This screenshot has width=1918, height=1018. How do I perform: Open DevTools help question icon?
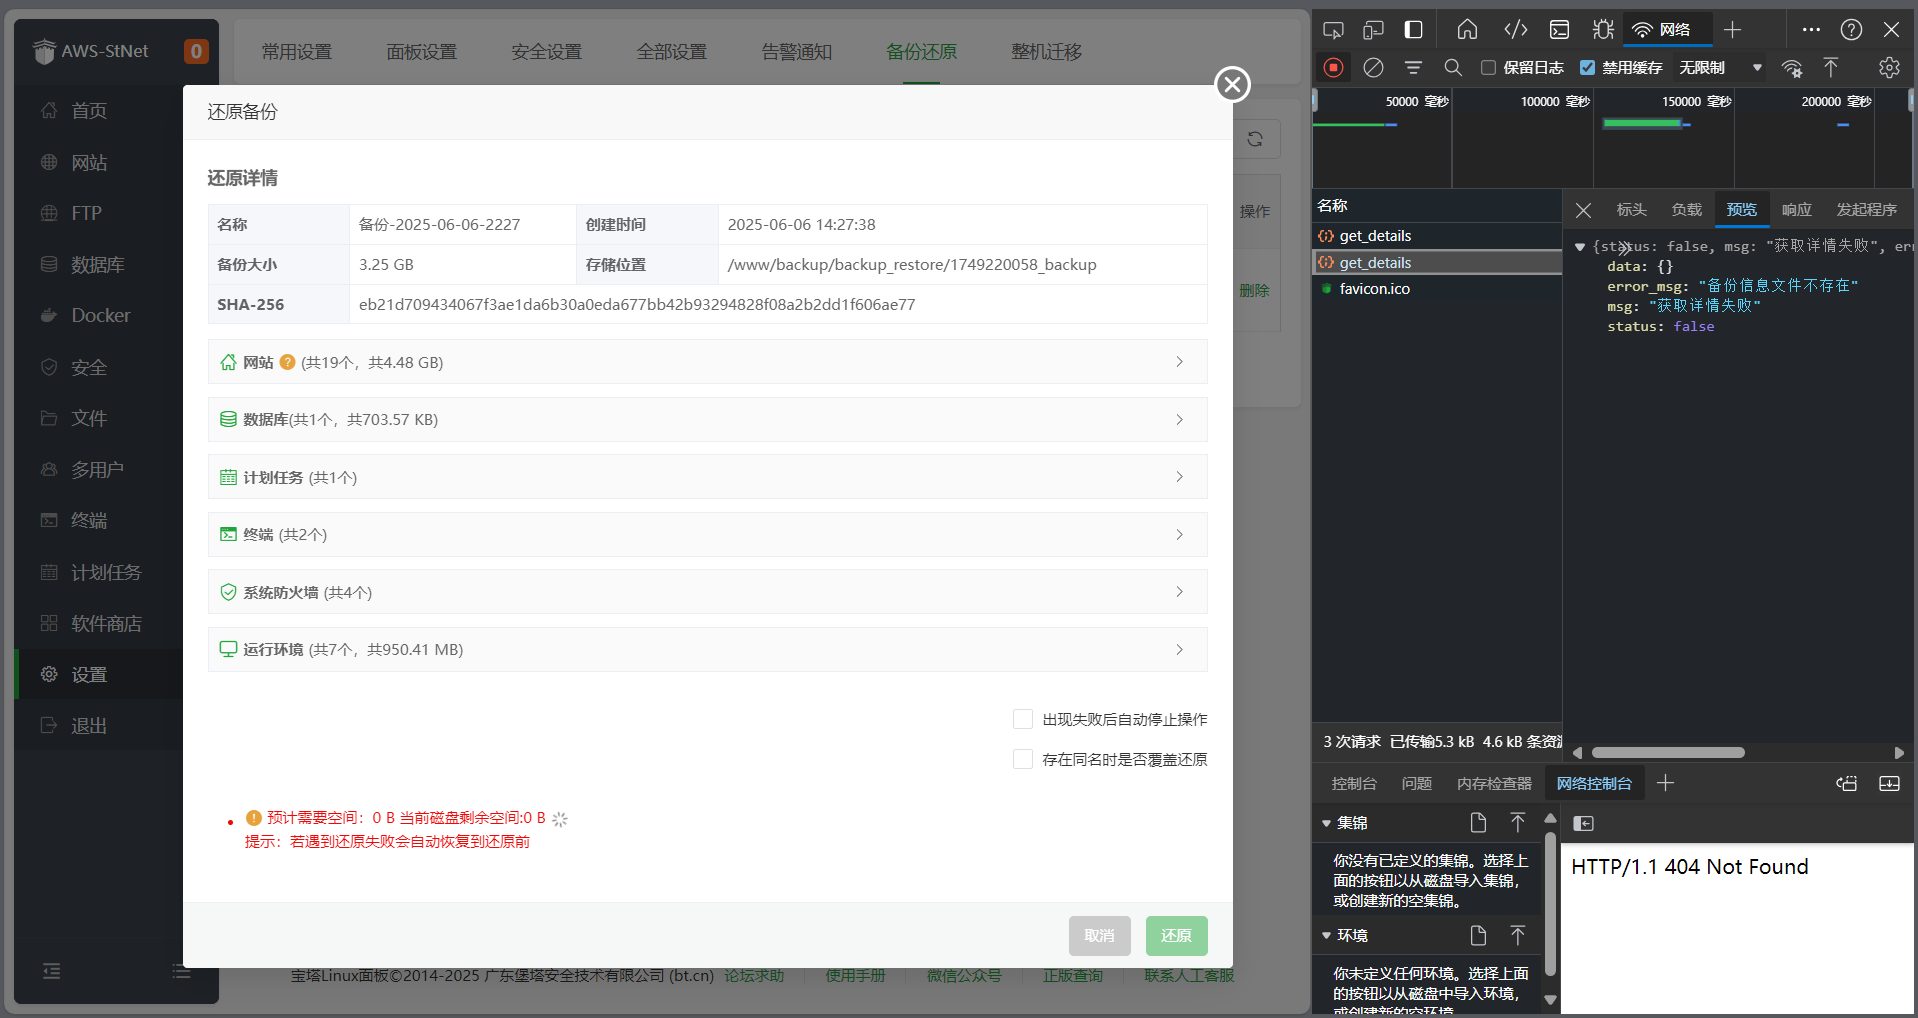(1851, 30)
